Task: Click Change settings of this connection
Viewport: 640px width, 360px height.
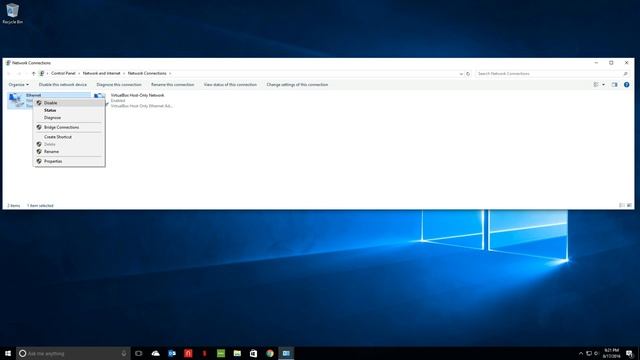Action: pyautogui.click(x=297, y=84)
